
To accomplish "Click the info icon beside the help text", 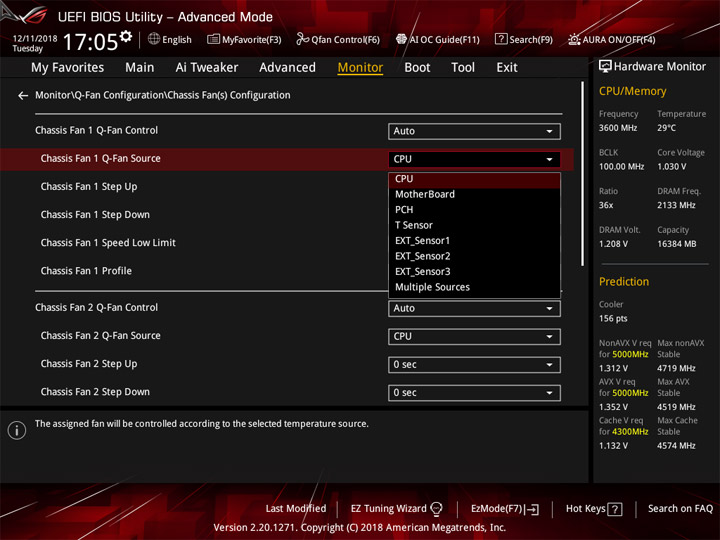I will [17, 430].
